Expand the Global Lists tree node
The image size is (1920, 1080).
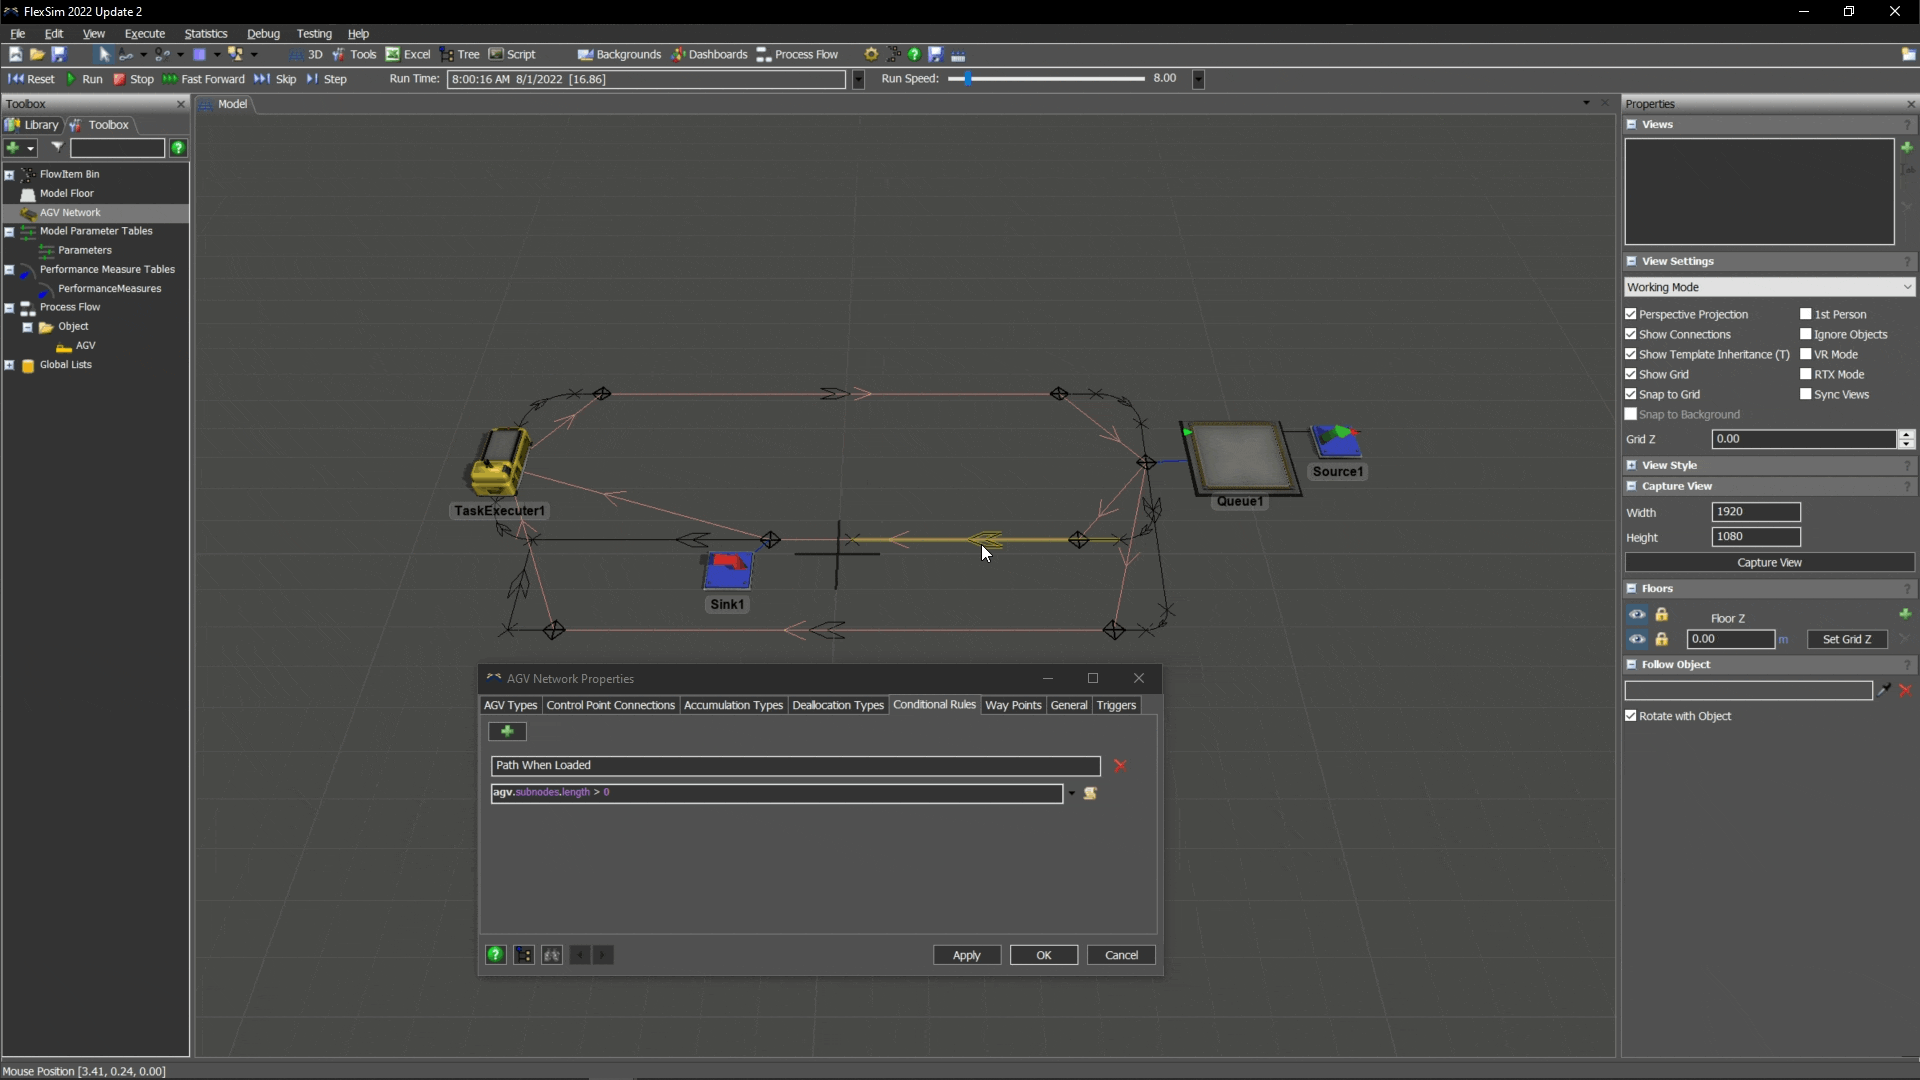point(9,365)
